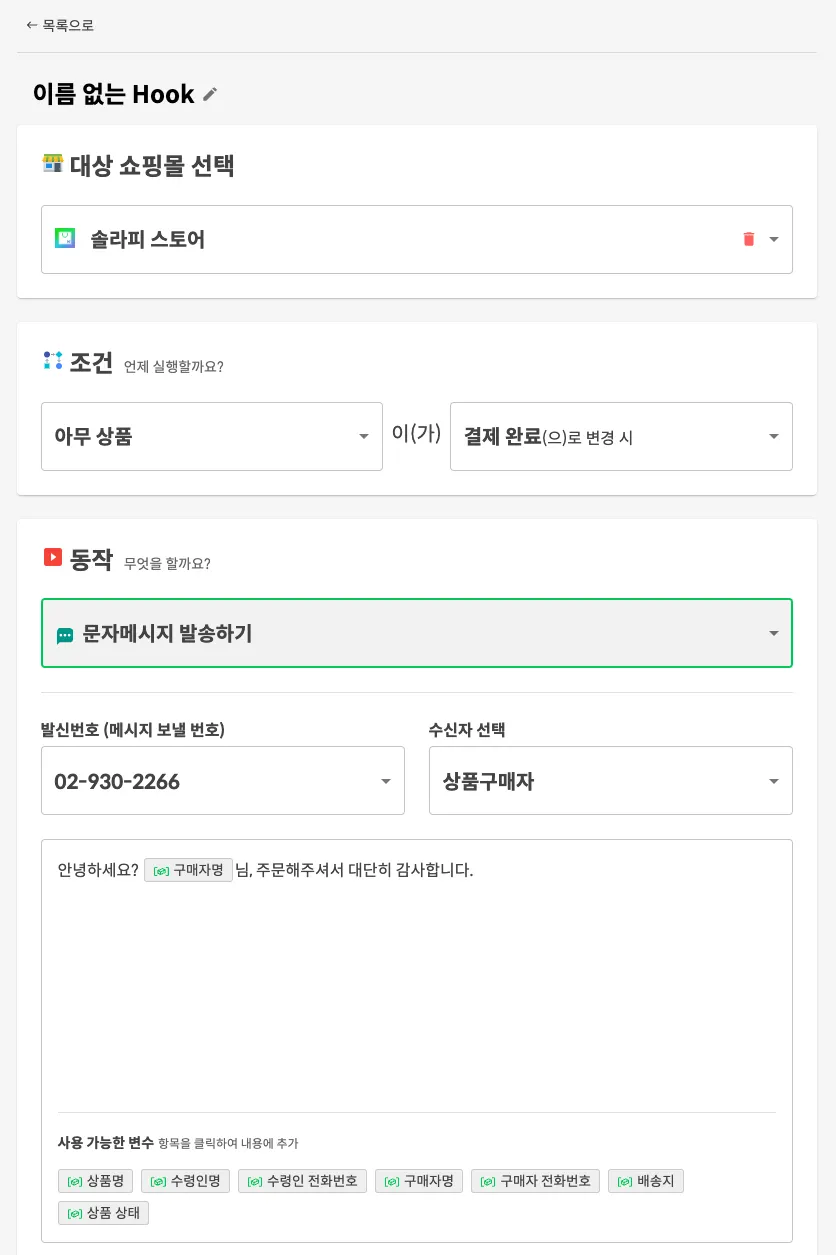Screen dimensions: 836x1255
Task: Click the 솔라피 스토어 store logo icon
Action: pos(65,239)
